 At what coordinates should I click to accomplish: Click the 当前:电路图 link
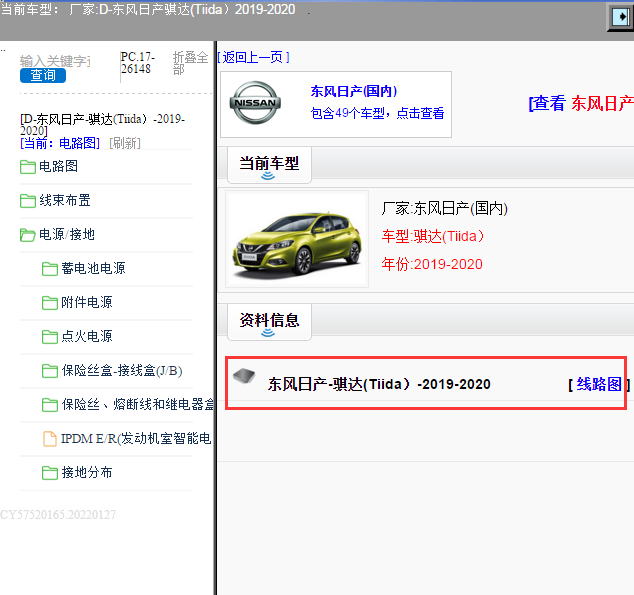[x=60, y=143]
